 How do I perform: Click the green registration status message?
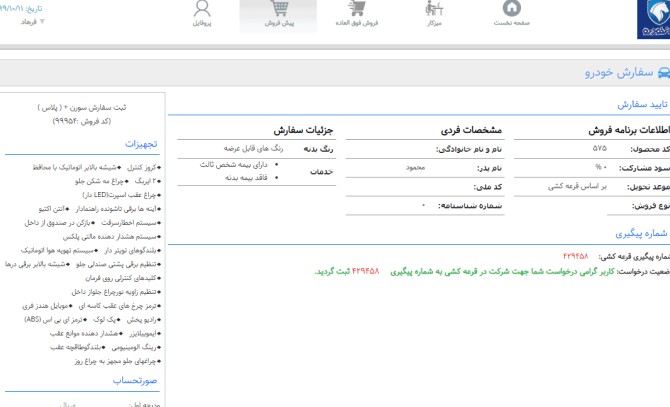tap(464, 271)
